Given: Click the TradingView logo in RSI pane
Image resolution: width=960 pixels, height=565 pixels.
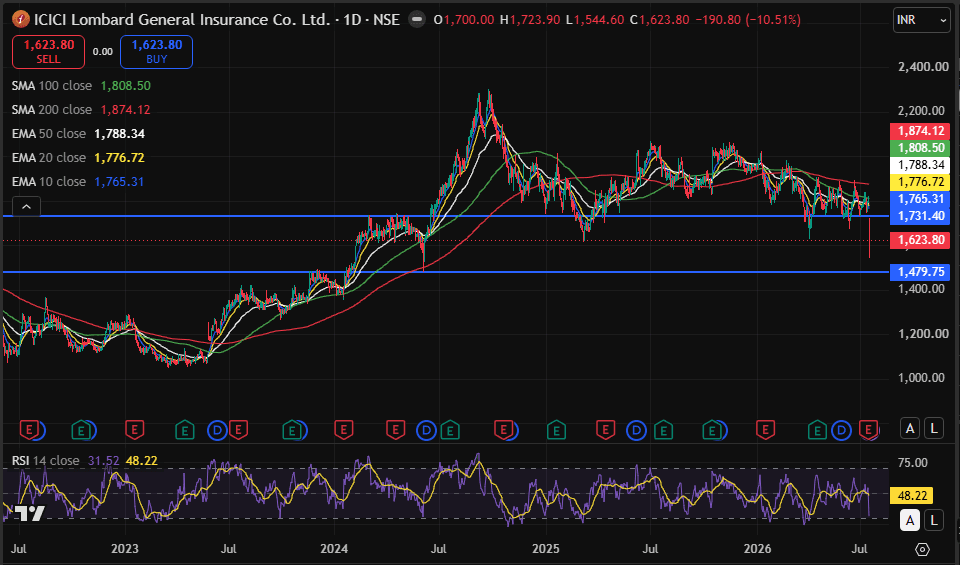Looking at the screenshot, I should (29, 513).
